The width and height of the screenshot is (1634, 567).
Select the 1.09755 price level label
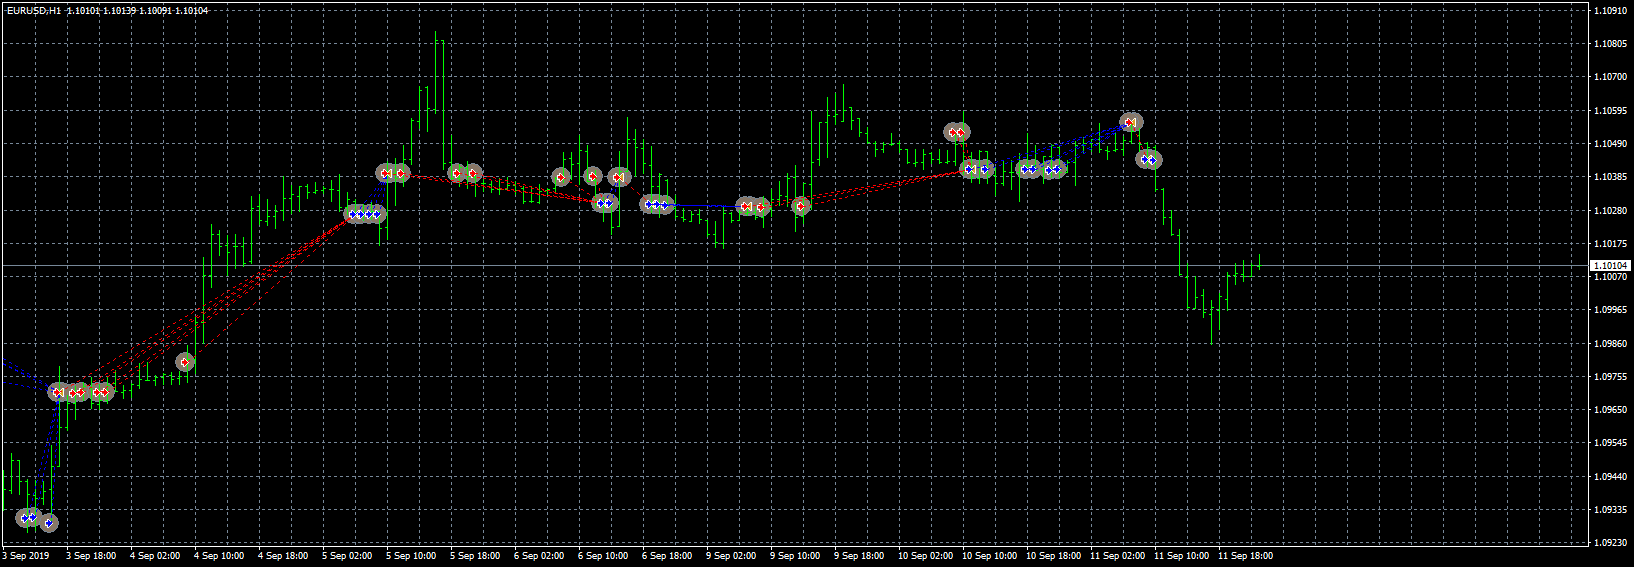(x=1609, y=376)
